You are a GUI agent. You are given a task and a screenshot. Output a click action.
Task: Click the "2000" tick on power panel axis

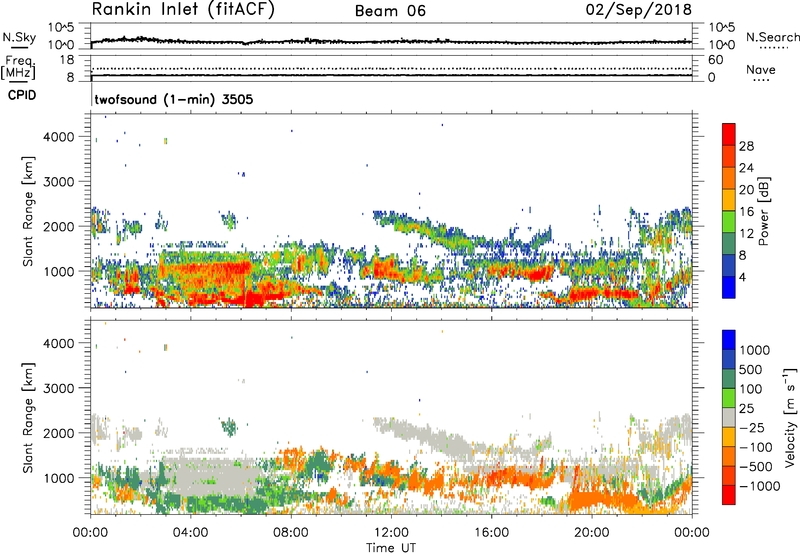[x=59, y=226]
